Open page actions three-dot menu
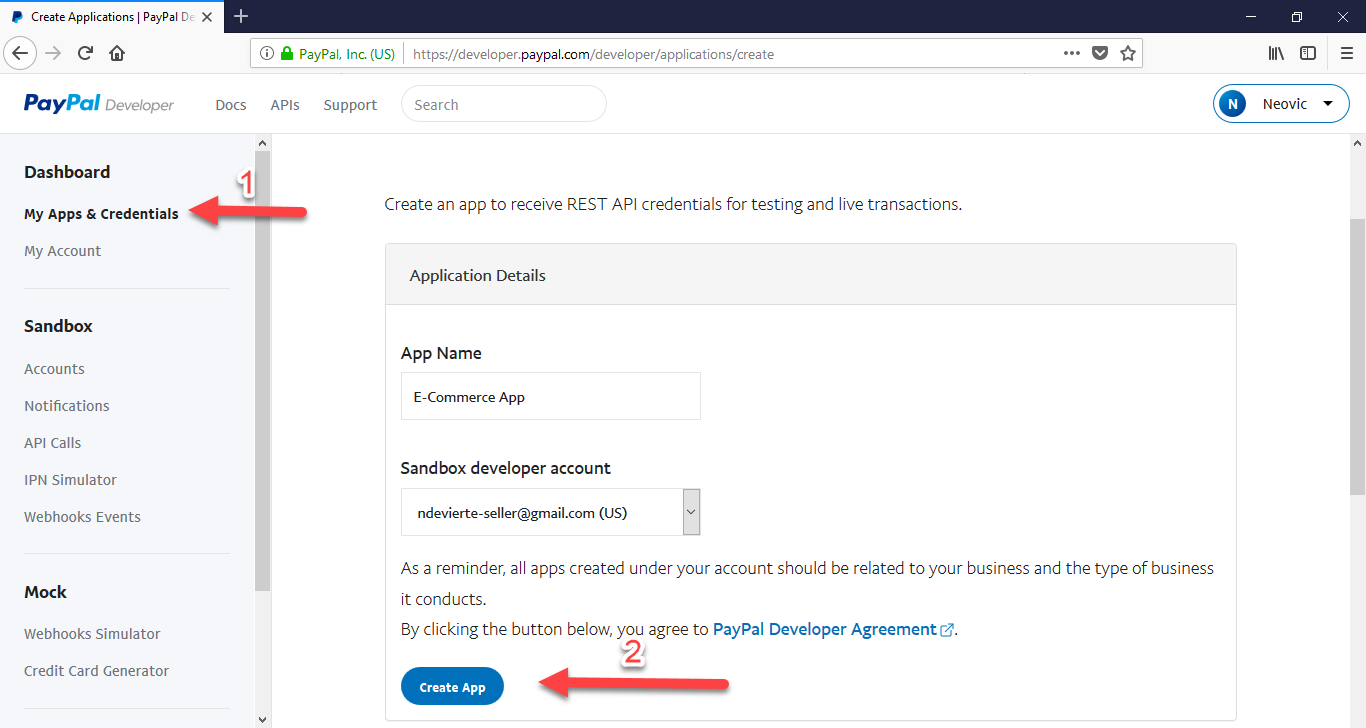Screen dimensions: 1366x728 (1072, 54)
